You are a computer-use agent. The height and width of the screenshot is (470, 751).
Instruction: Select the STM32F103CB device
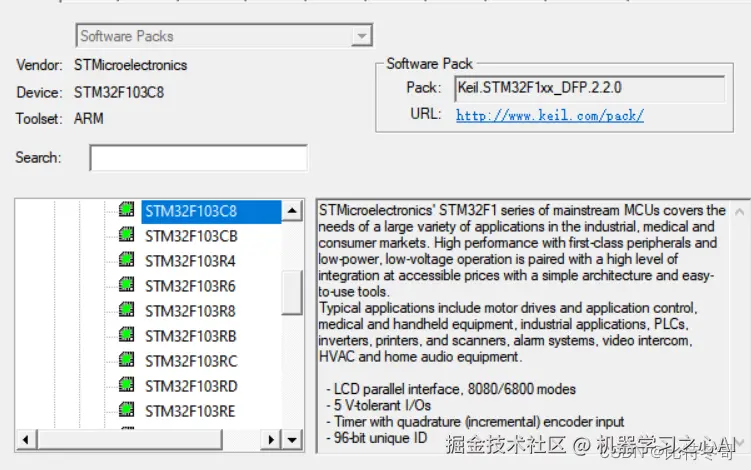tap(191, 236)
